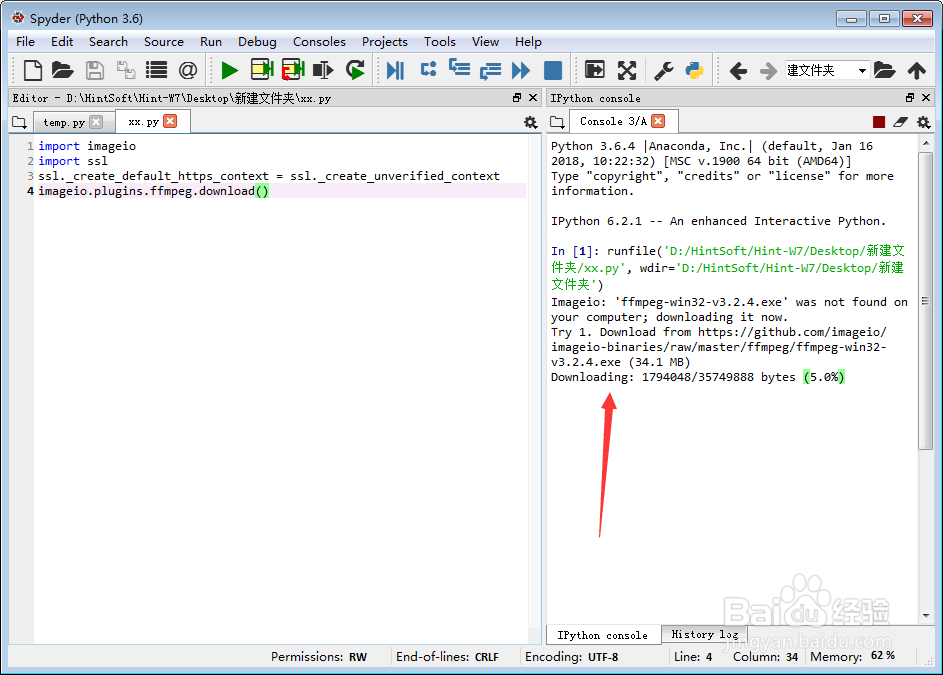Run cell and advance to next

(293, 70)
